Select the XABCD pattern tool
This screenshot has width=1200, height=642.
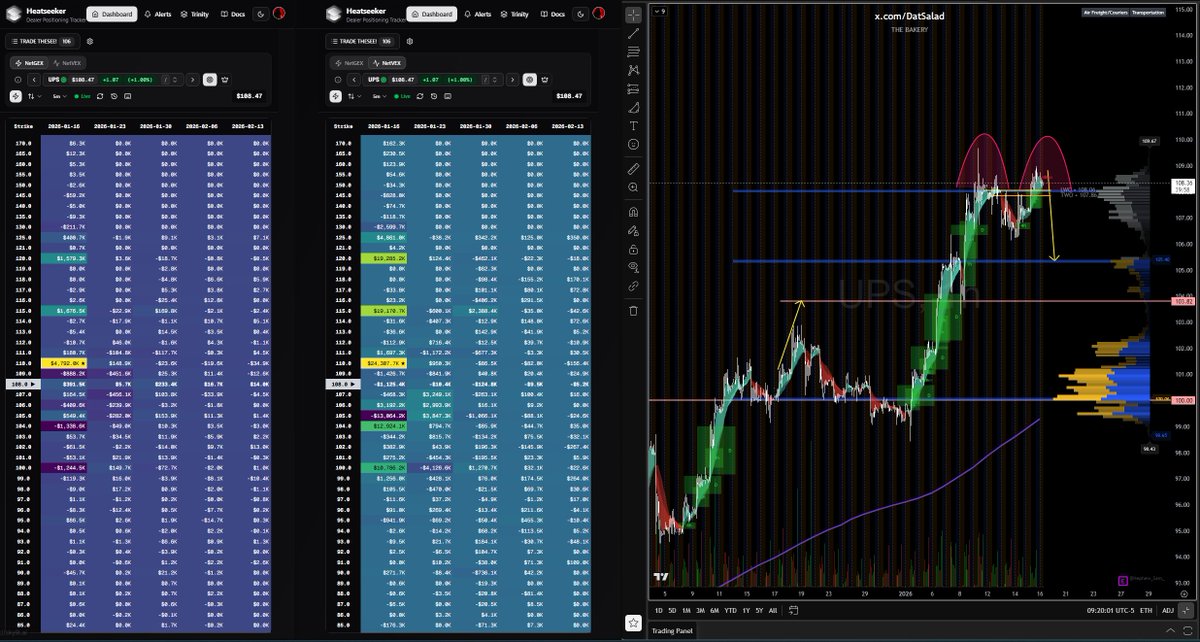click(x=633, y=70)
